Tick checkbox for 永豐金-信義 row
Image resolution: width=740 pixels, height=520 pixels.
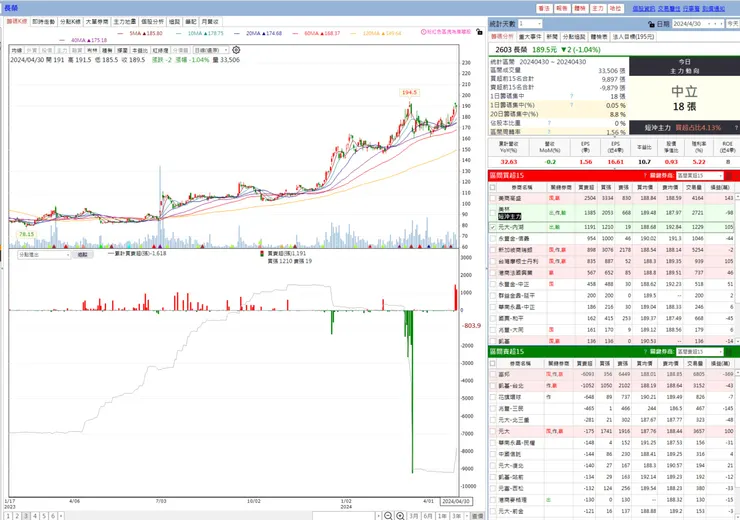click(x=493, y=238)
